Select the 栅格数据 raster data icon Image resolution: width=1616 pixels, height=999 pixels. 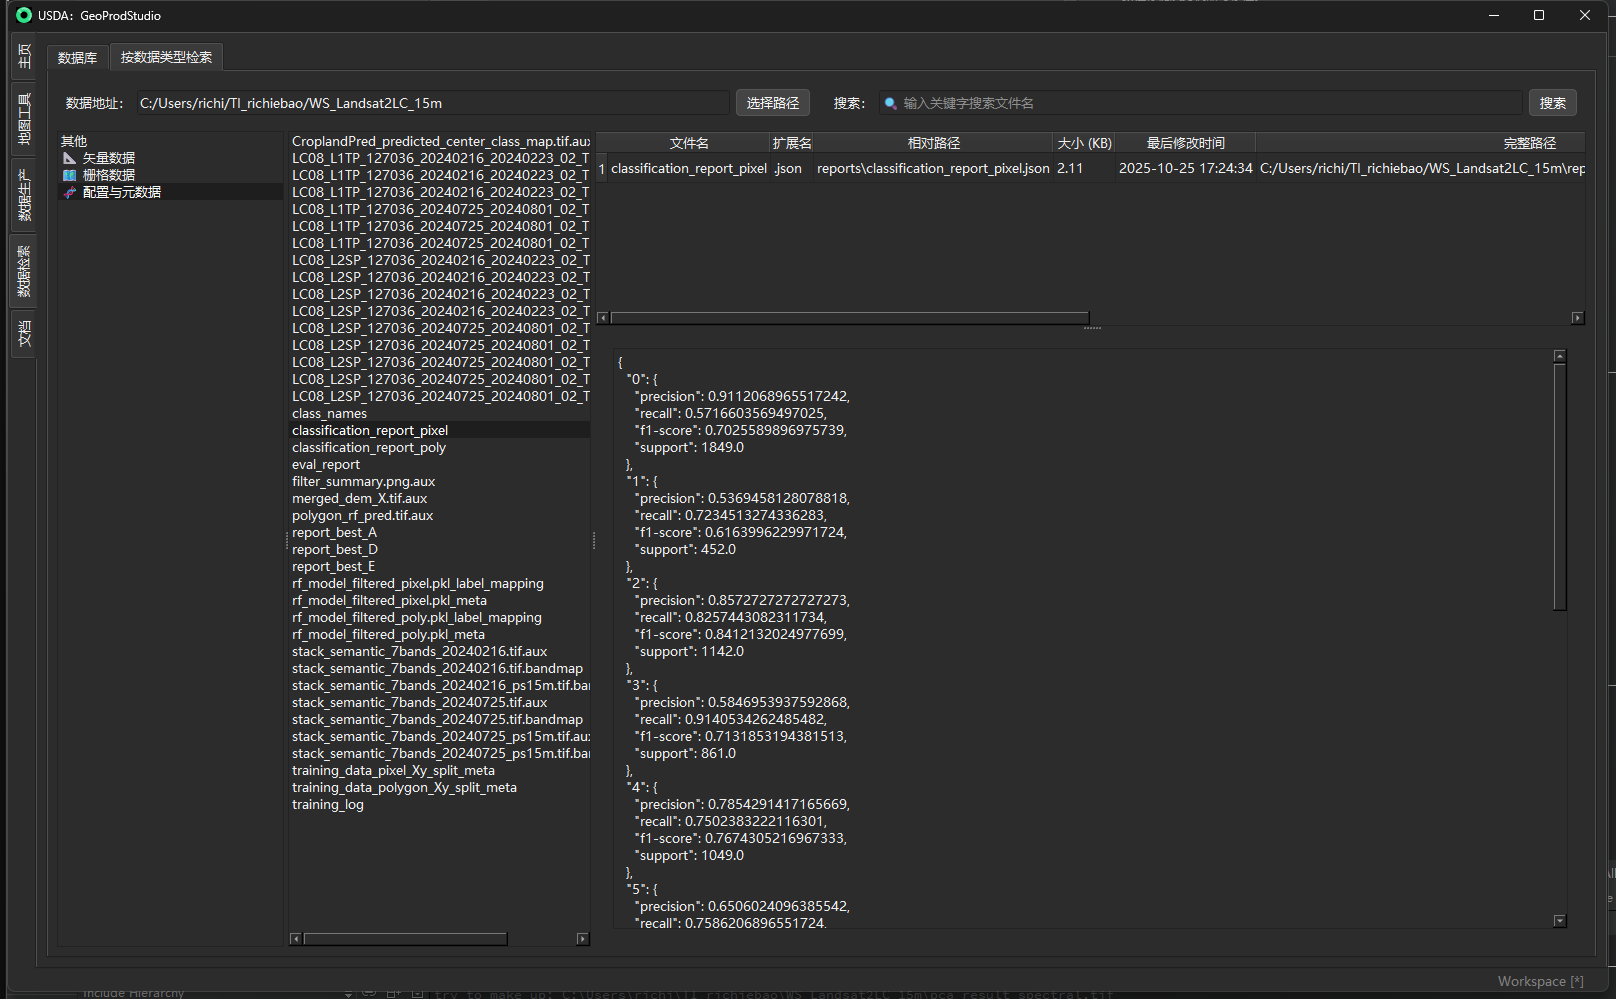pos(69,175)
